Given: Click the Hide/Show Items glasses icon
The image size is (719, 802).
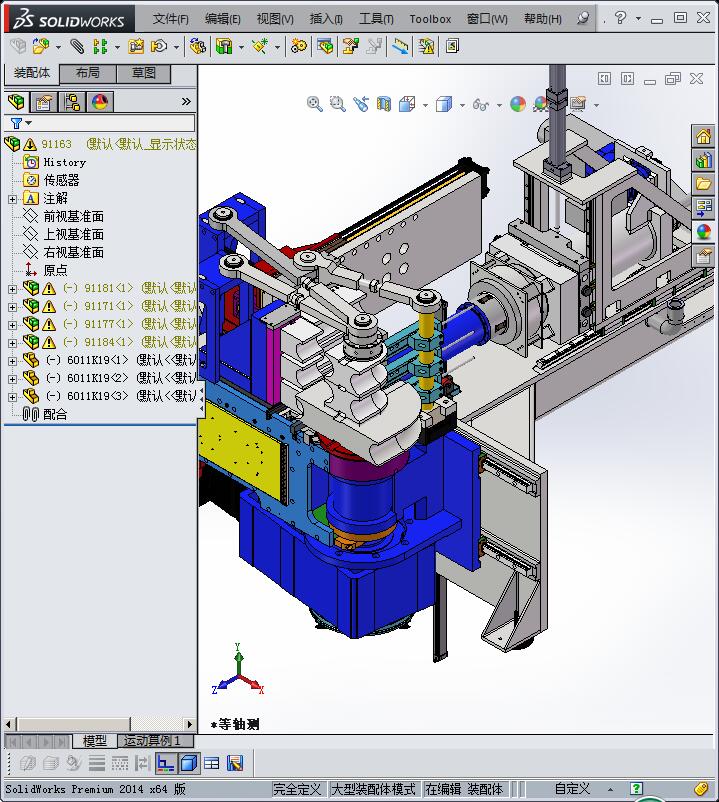Looking at the screenshot, I should (x=481, y=104).
